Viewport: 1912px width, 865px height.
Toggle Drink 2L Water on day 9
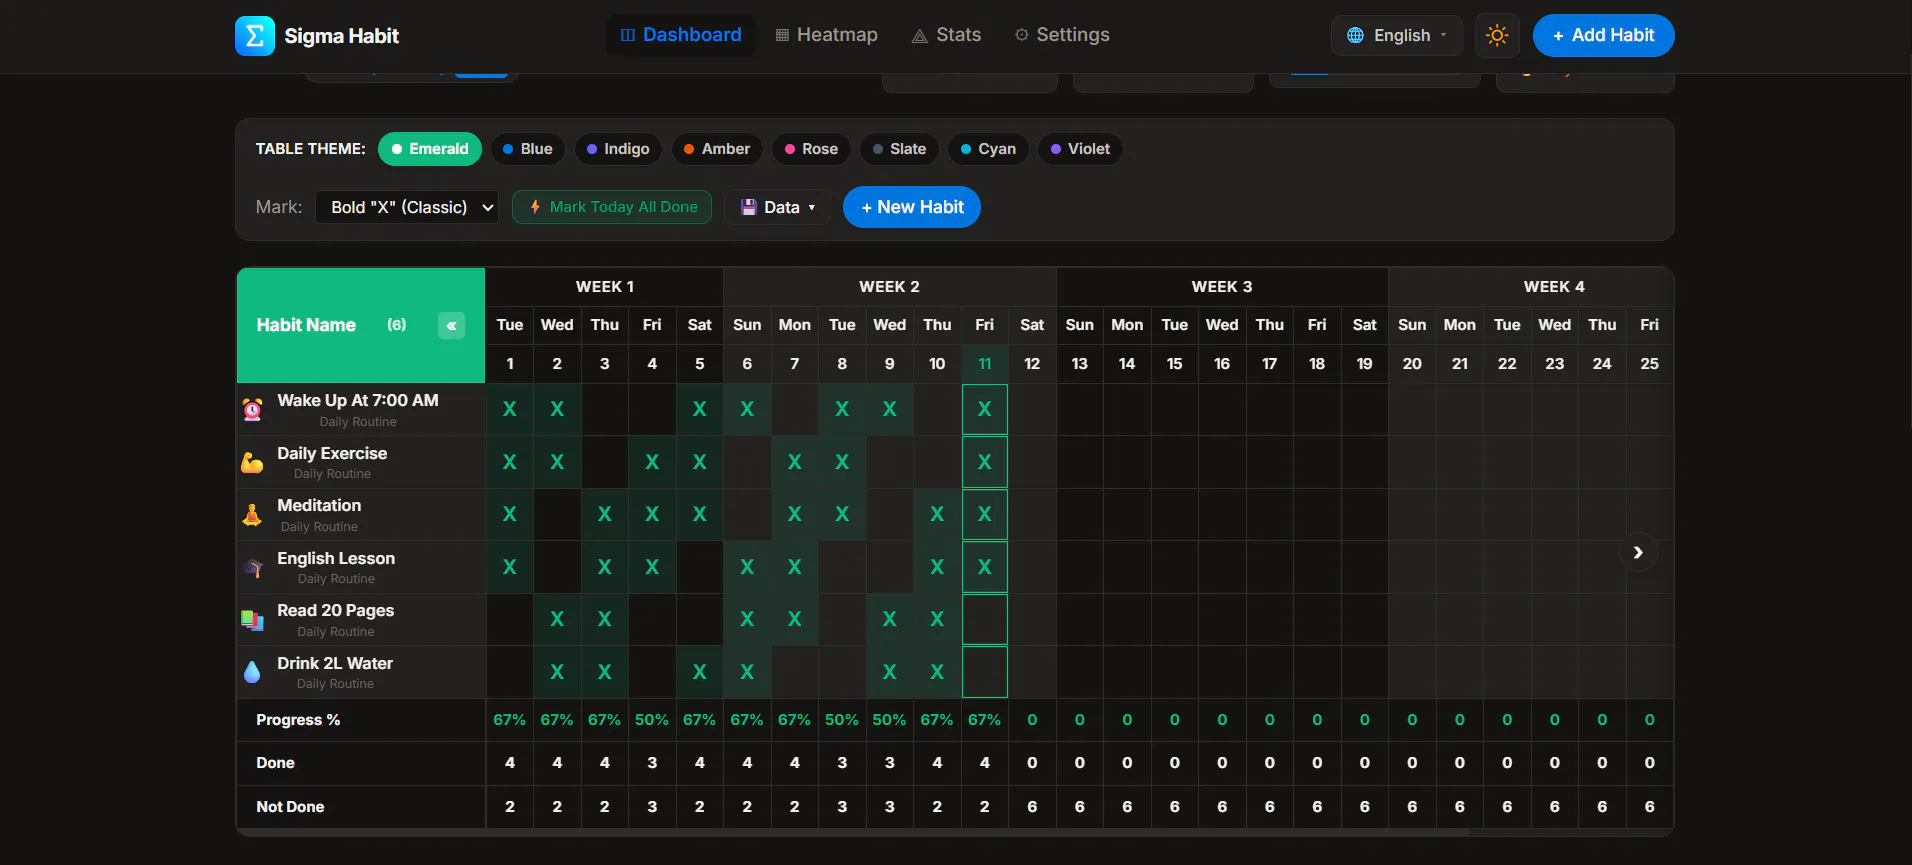click(x=890, y=672)
